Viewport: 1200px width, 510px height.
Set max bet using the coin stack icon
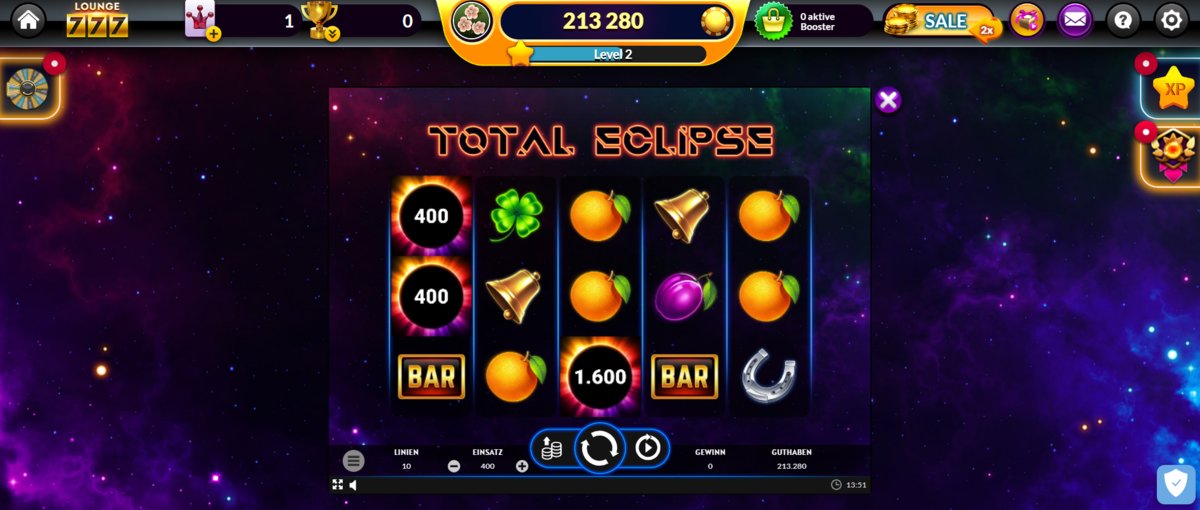(551, 449)
